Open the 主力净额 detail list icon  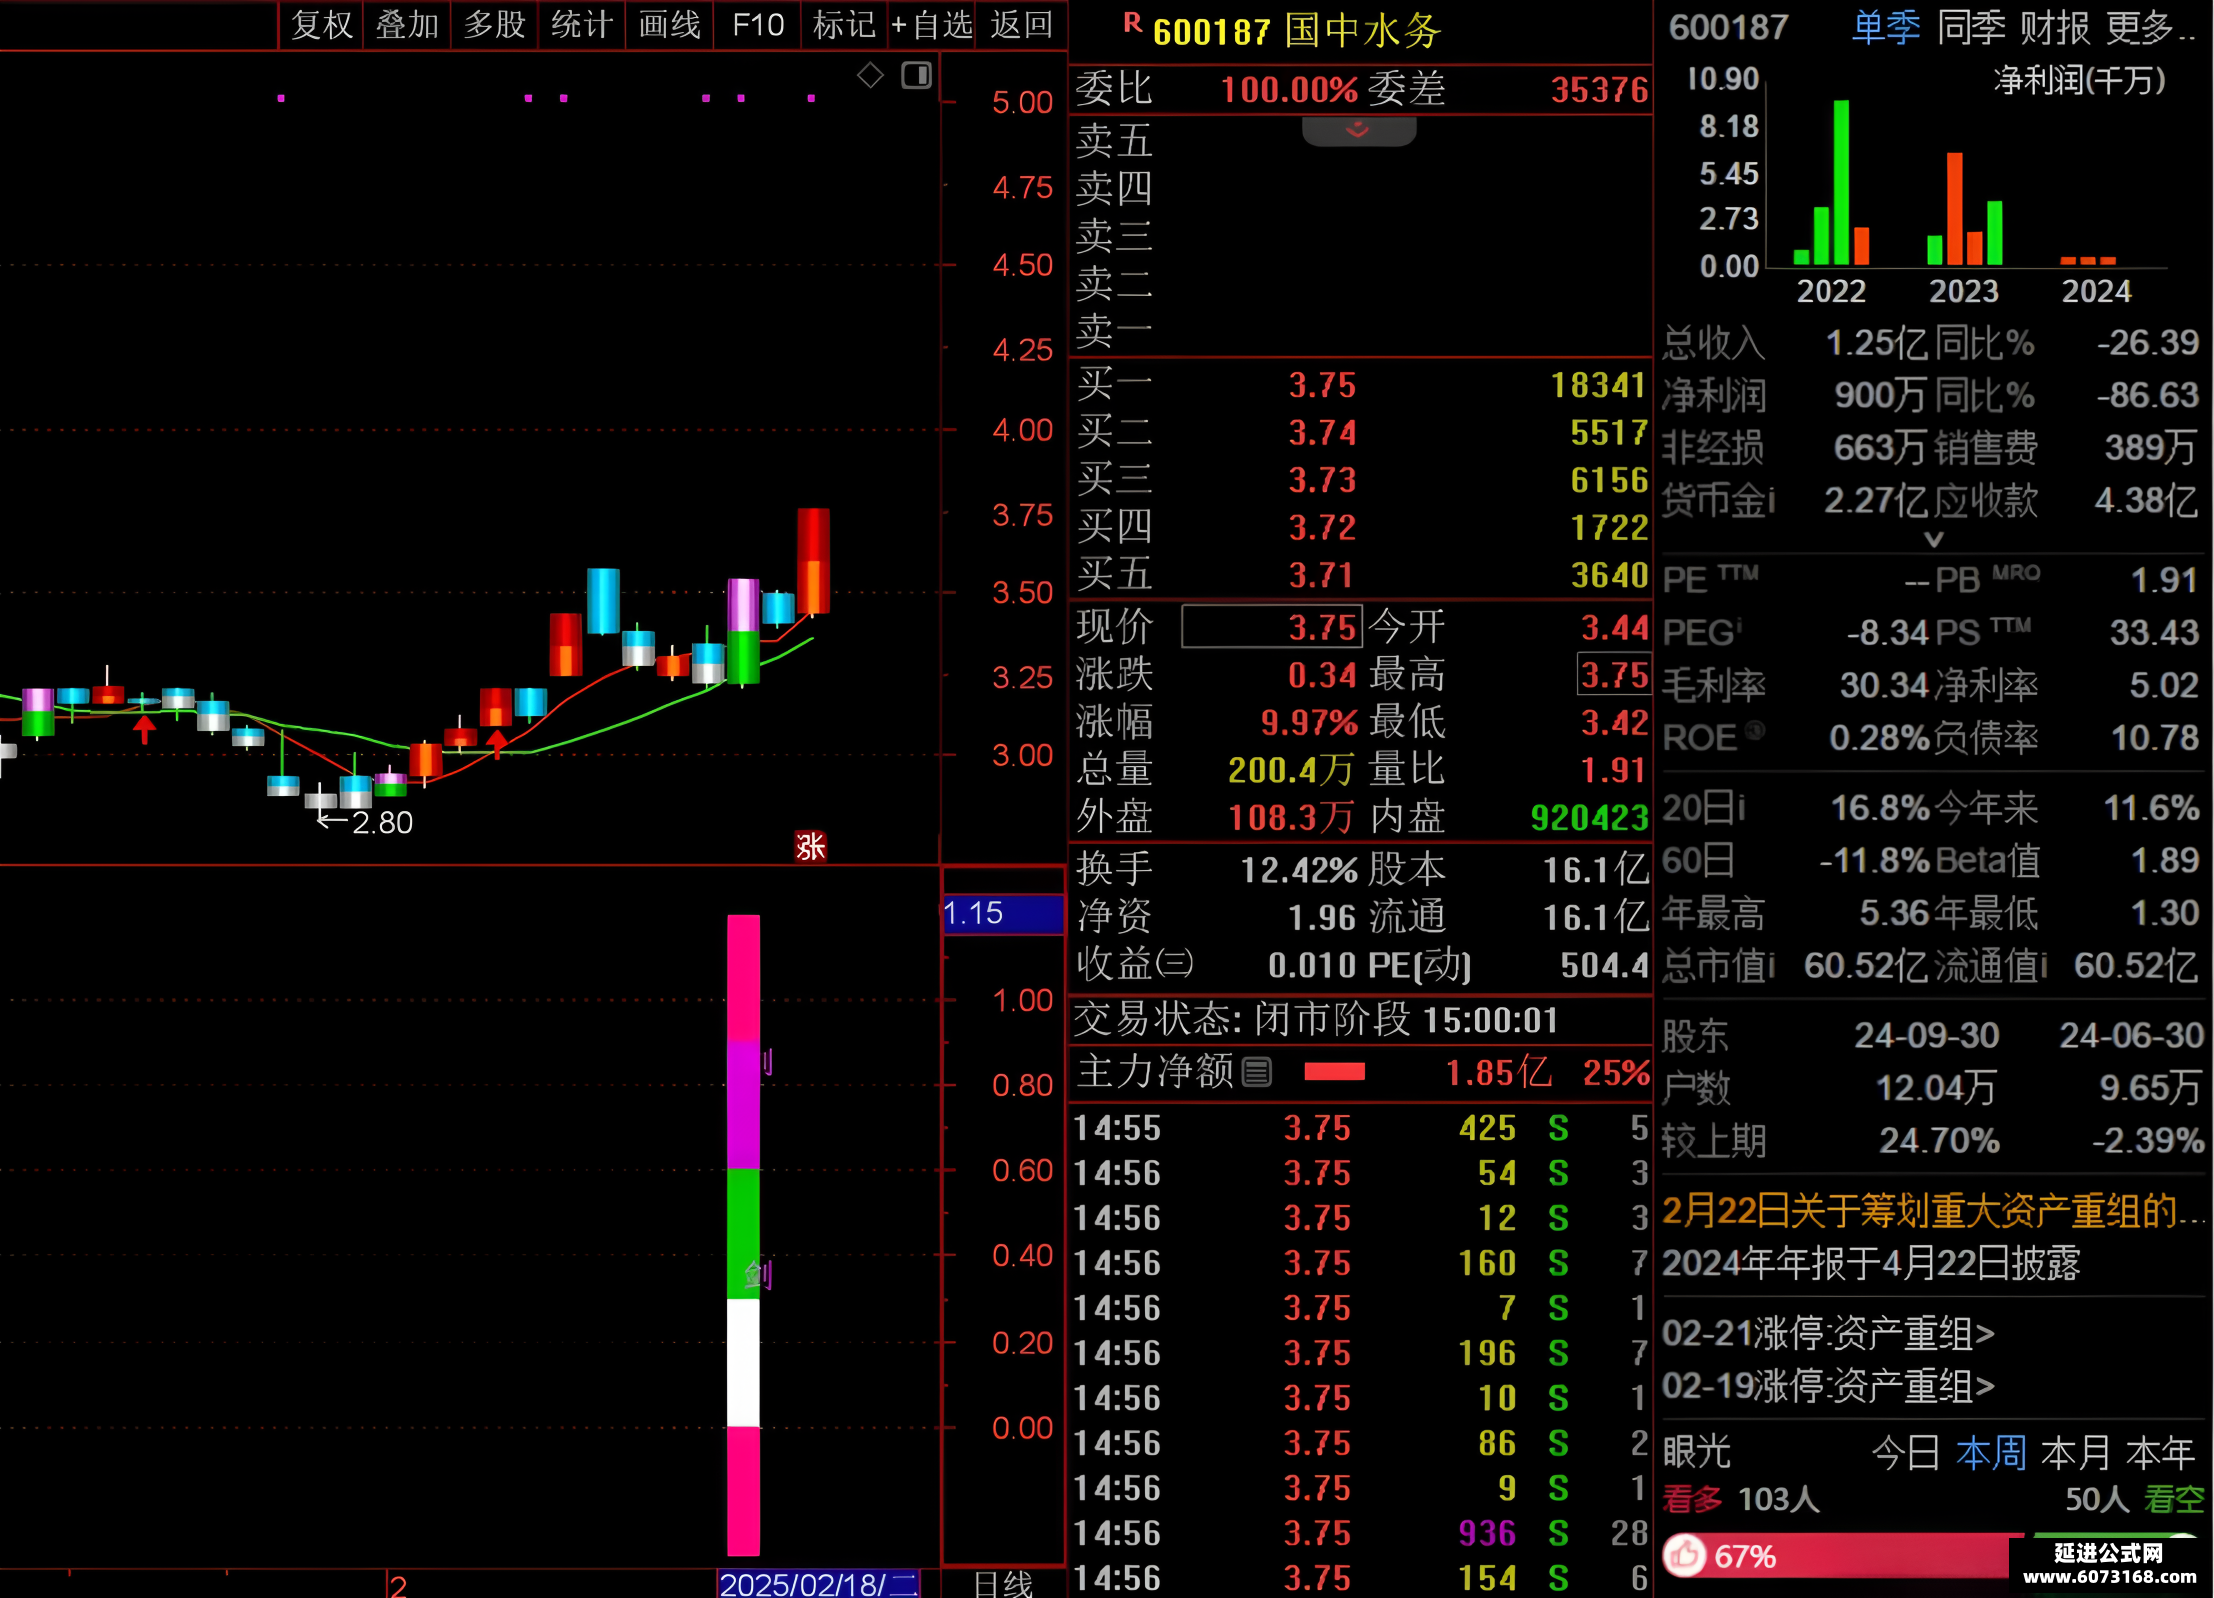(x=1256, y=1072)
